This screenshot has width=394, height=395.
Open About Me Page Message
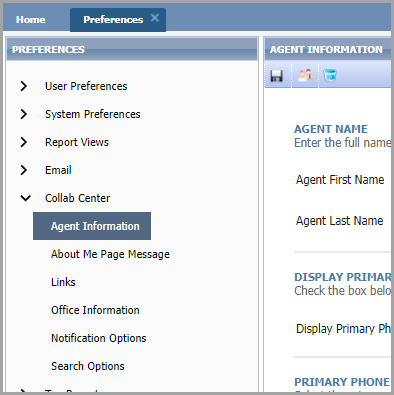pyautogui.click(x=110, y=254)
